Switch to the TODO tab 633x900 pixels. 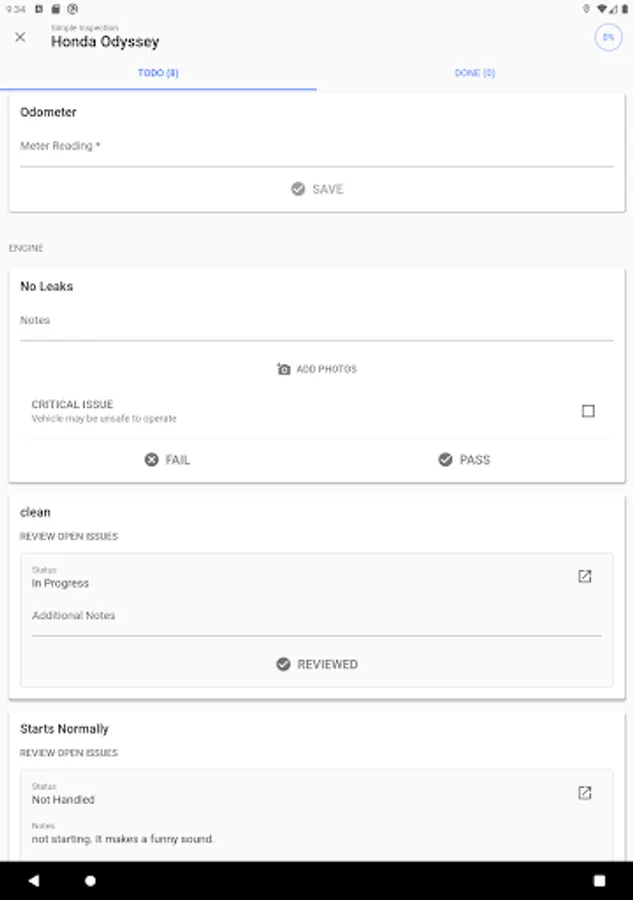point(158,73)
